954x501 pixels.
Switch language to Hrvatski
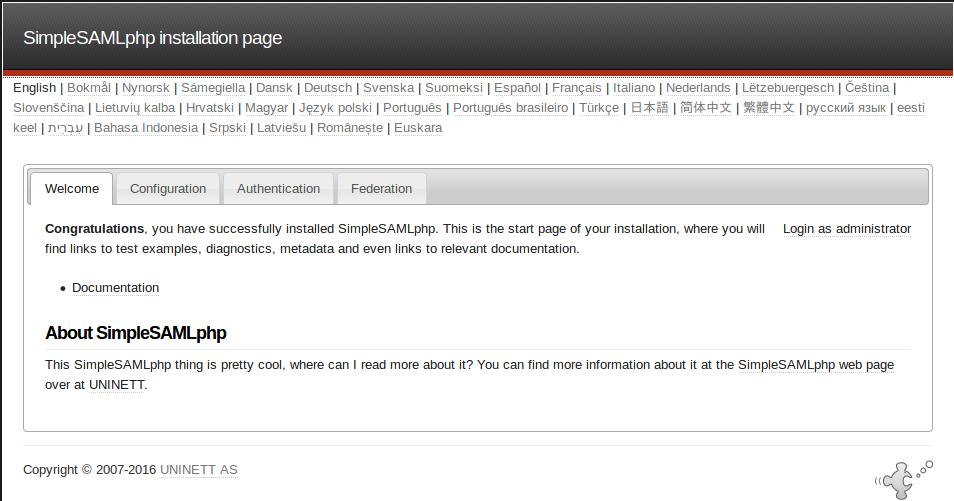[x=210, y=108]
